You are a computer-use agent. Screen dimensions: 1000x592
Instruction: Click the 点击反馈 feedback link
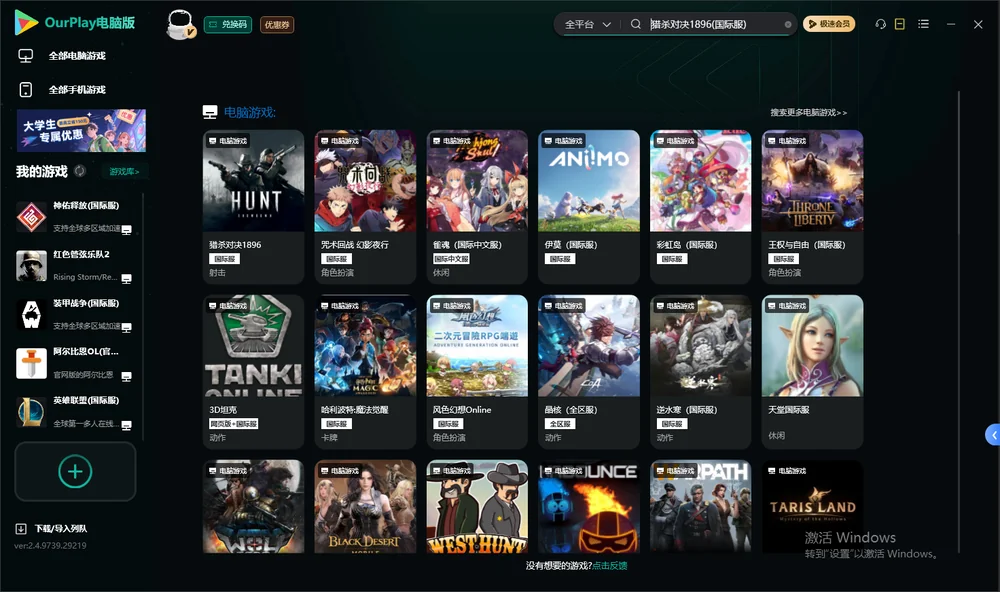click(x=610, y=566)
